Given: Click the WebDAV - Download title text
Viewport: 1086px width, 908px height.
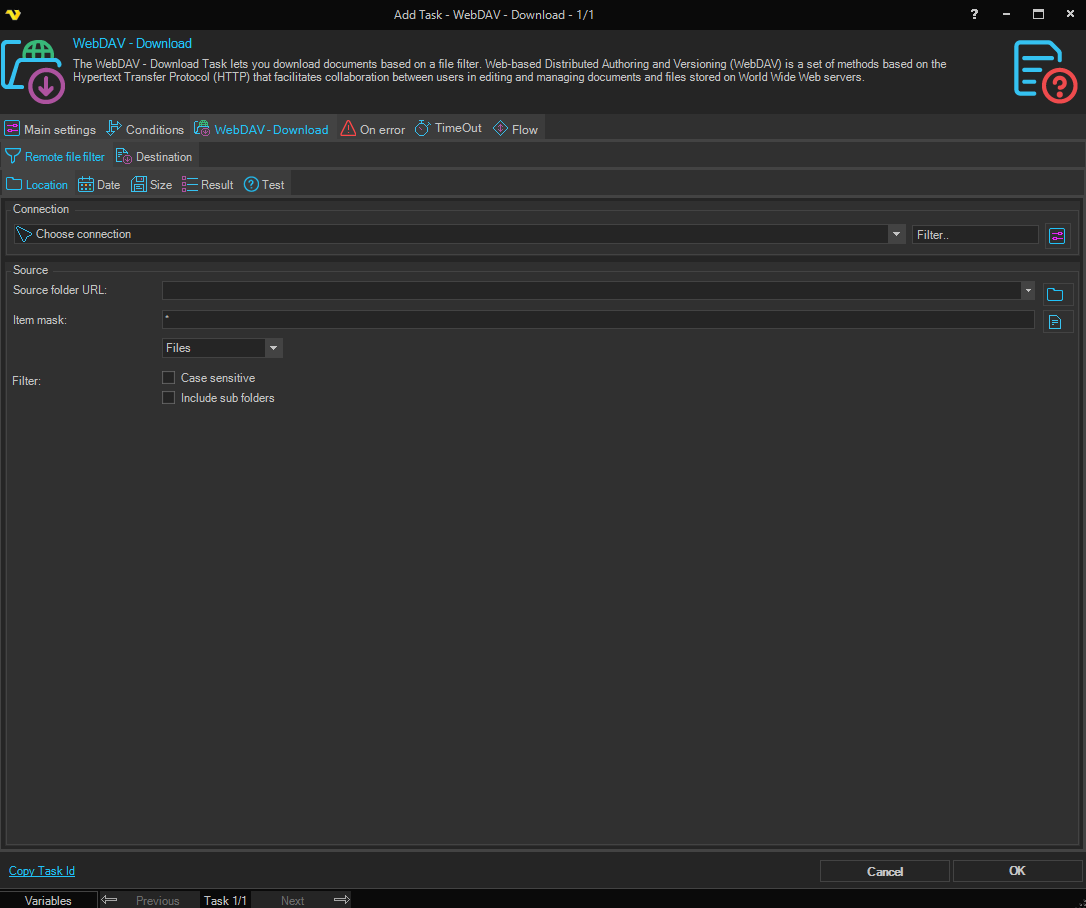Looking at the screenshot, I should pos(132,43).
